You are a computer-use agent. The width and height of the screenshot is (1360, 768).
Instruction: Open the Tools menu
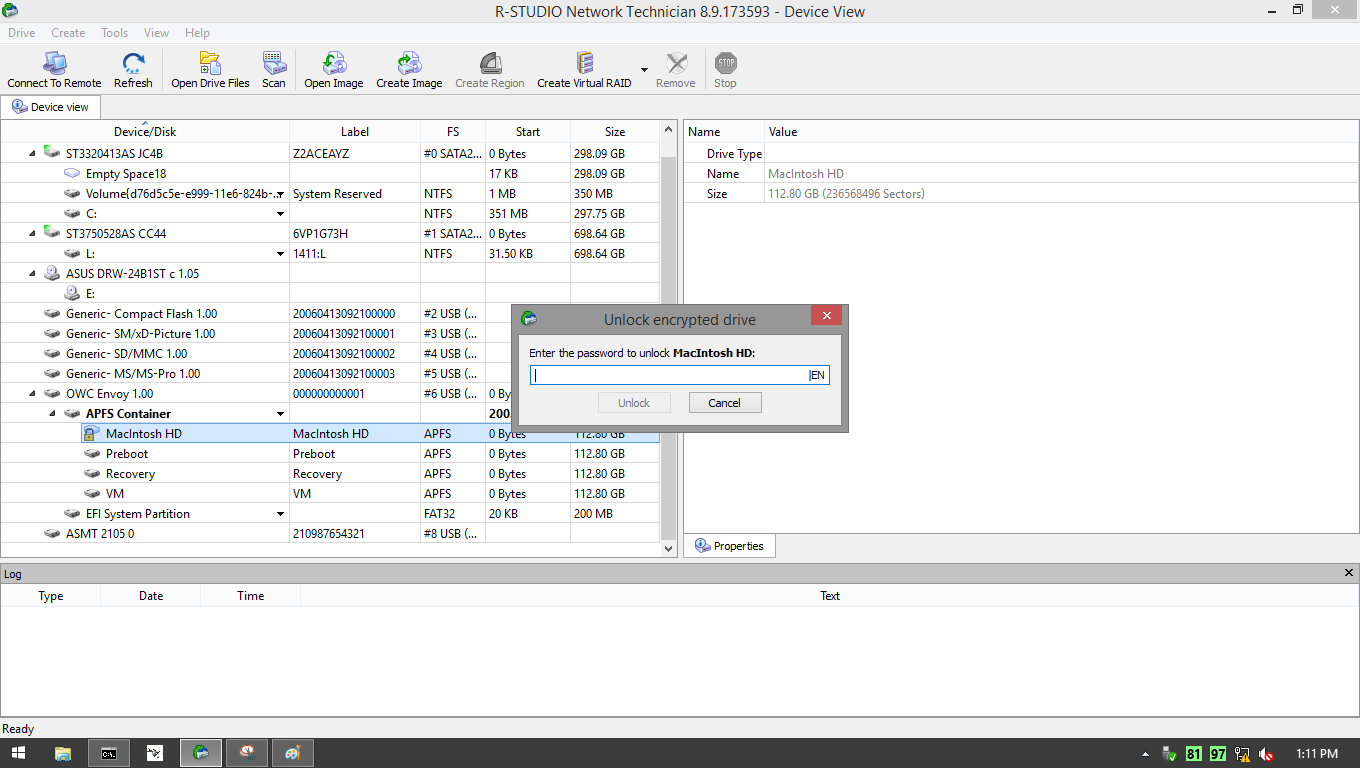pyautogui.click(x=114, y=33)
